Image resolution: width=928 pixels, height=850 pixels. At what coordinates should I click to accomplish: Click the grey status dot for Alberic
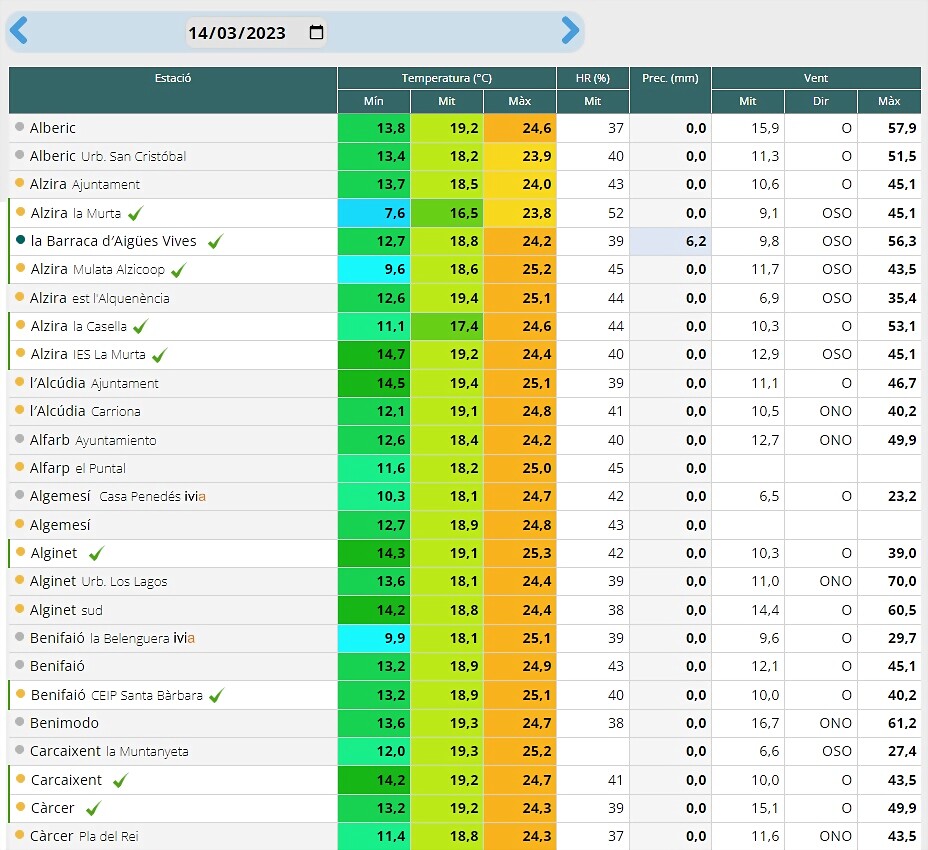(x=20, y=127)
